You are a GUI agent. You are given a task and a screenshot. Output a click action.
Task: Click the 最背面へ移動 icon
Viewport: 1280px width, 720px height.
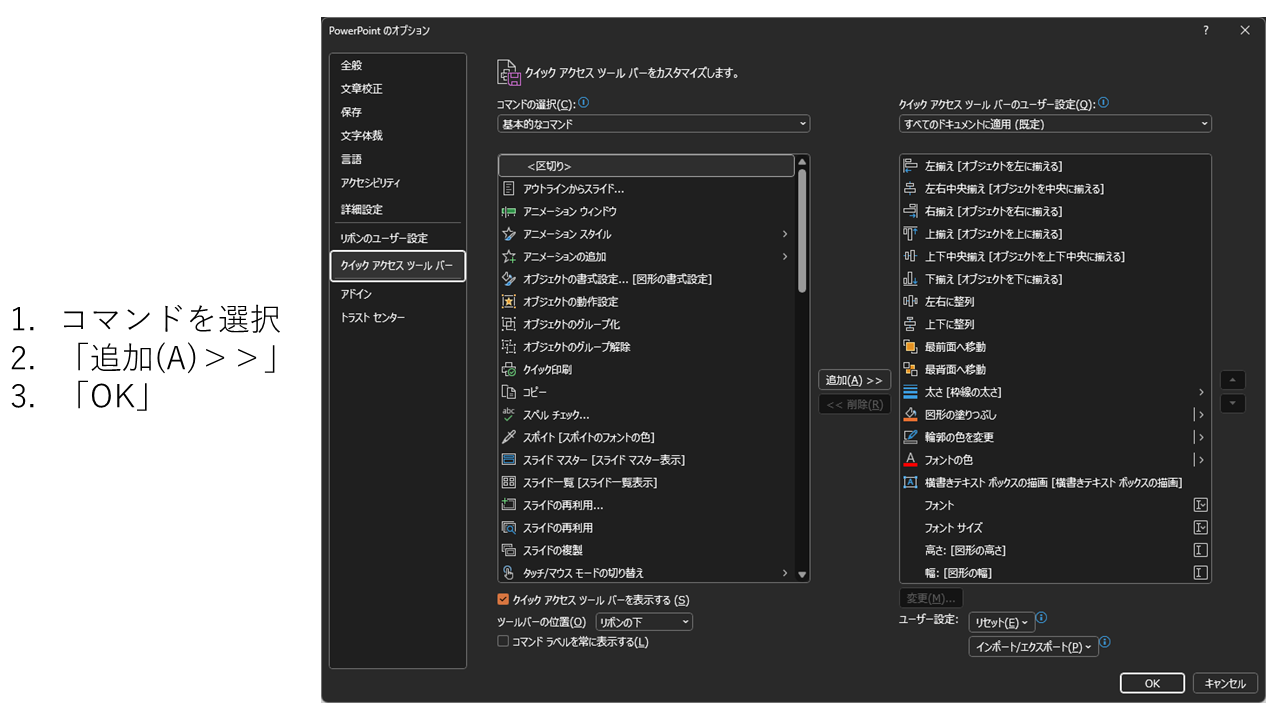[910, 369]
